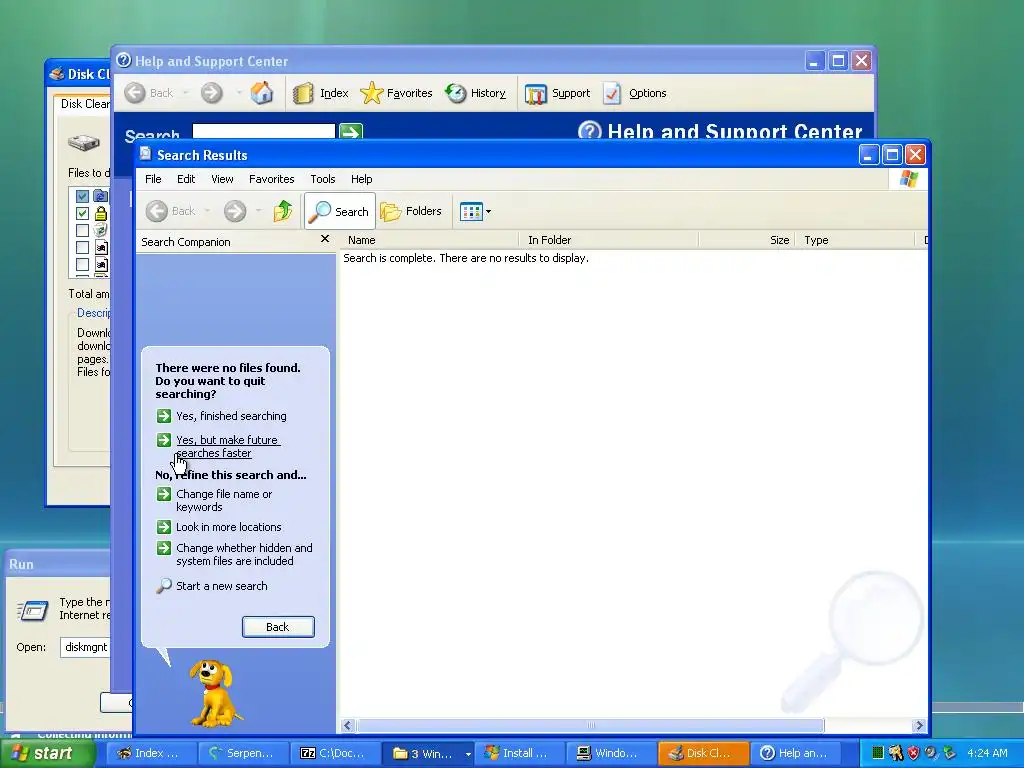Click the magnifier icon beside Start a new search
Screen dimensions: 1024x768
pyautogui.click(x=164, y=586)
